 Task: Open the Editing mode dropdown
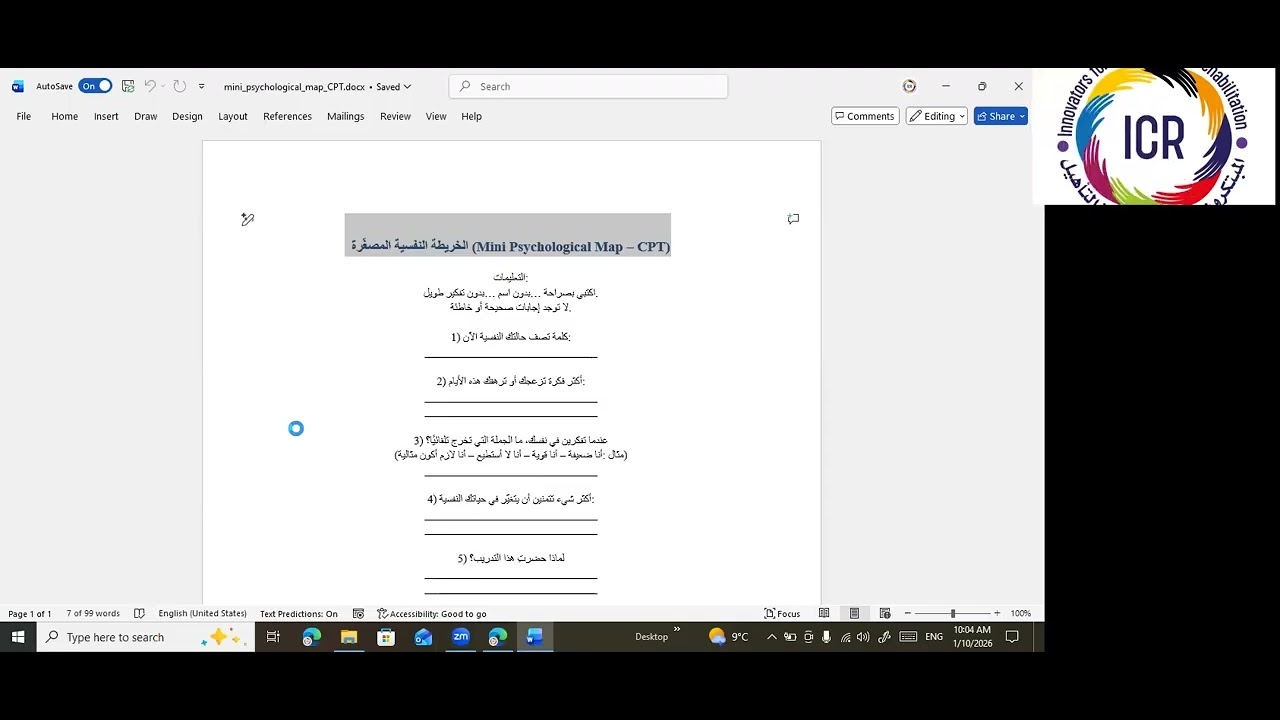point(937,116)
